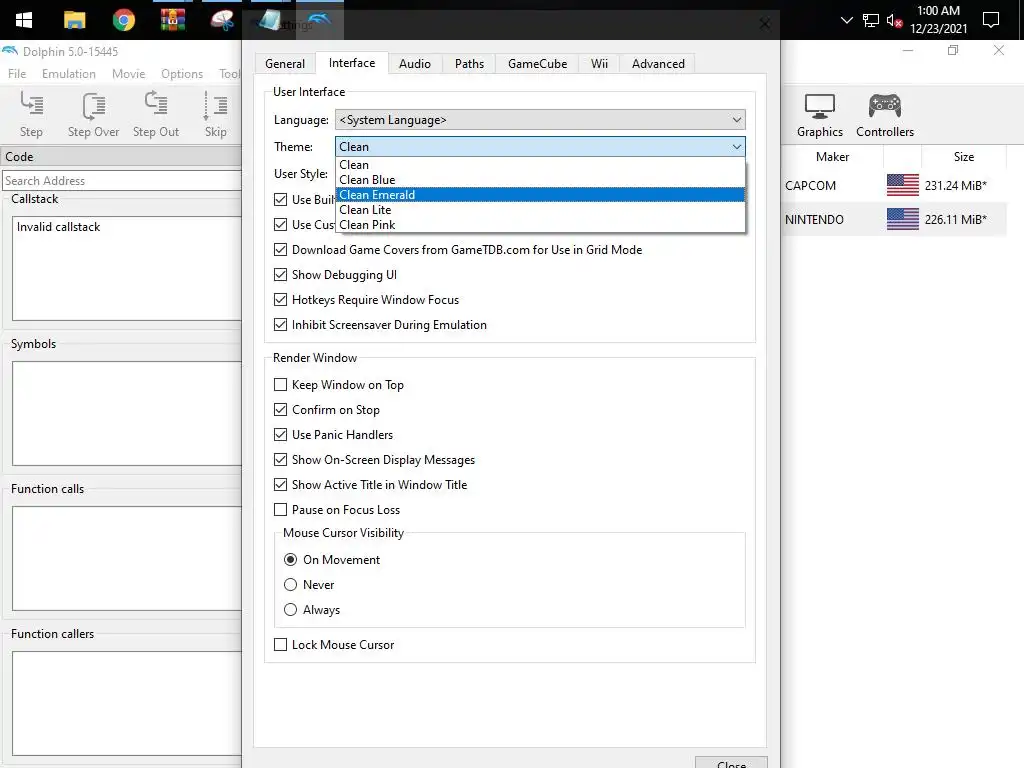Image resolution: width=1024 pixels, height=768 pixels.
Task: Select On Movement cursor visibility option
Action: click(x=291, y=560)
